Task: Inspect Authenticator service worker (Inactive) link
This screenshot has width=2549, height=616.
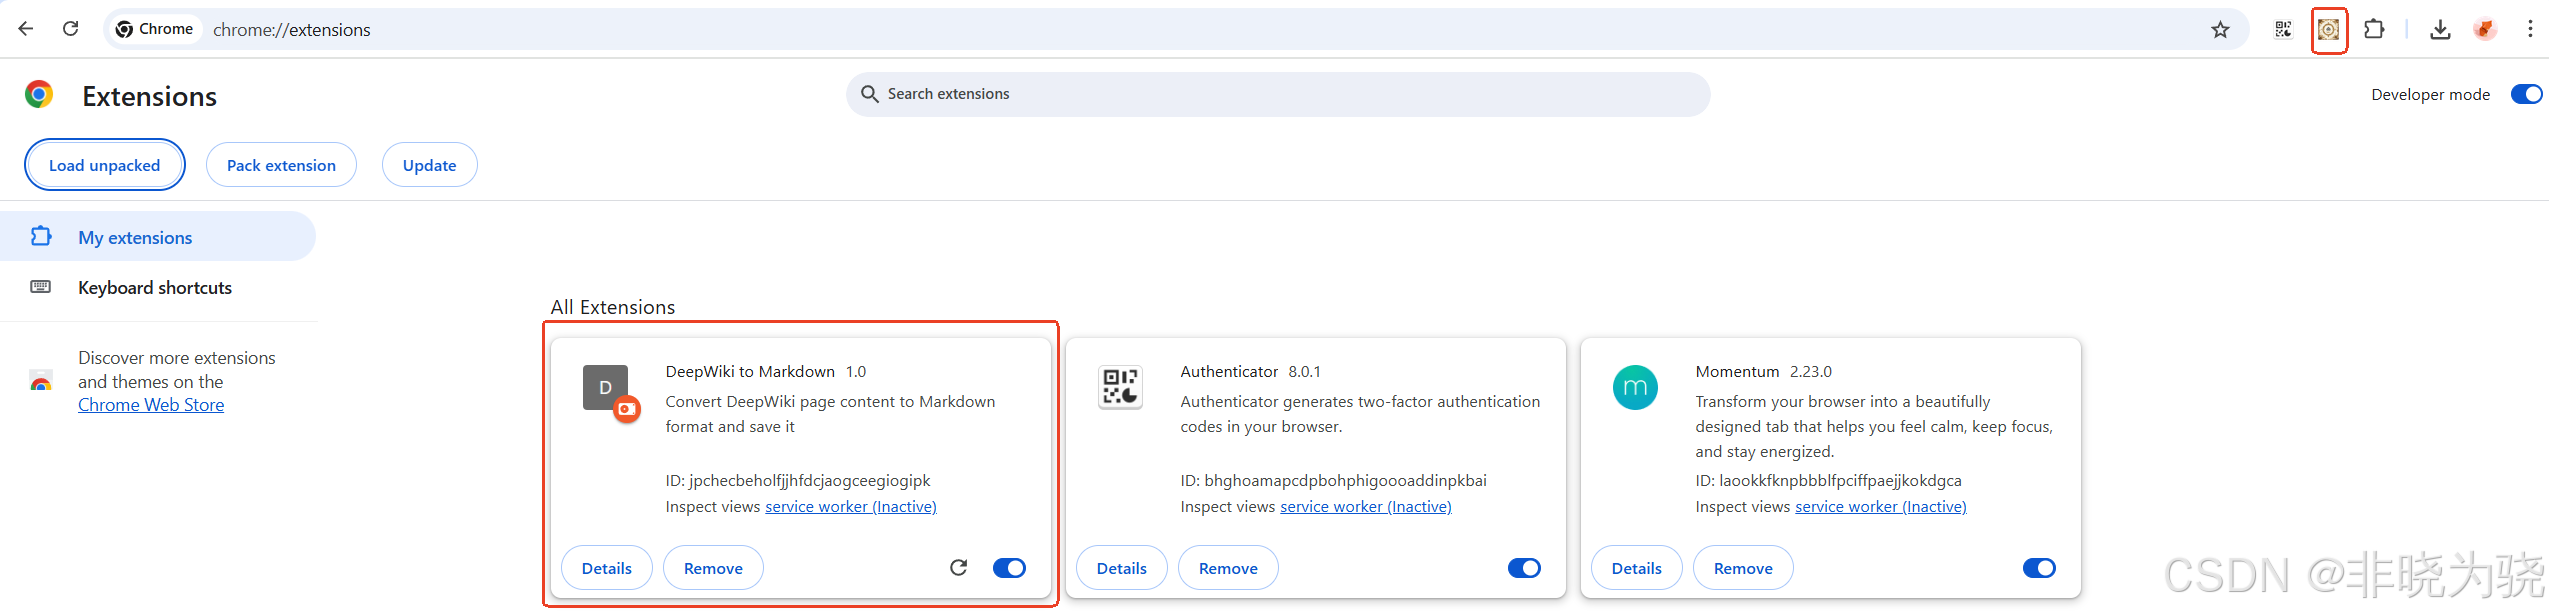Action: (x=1366, y=507)
